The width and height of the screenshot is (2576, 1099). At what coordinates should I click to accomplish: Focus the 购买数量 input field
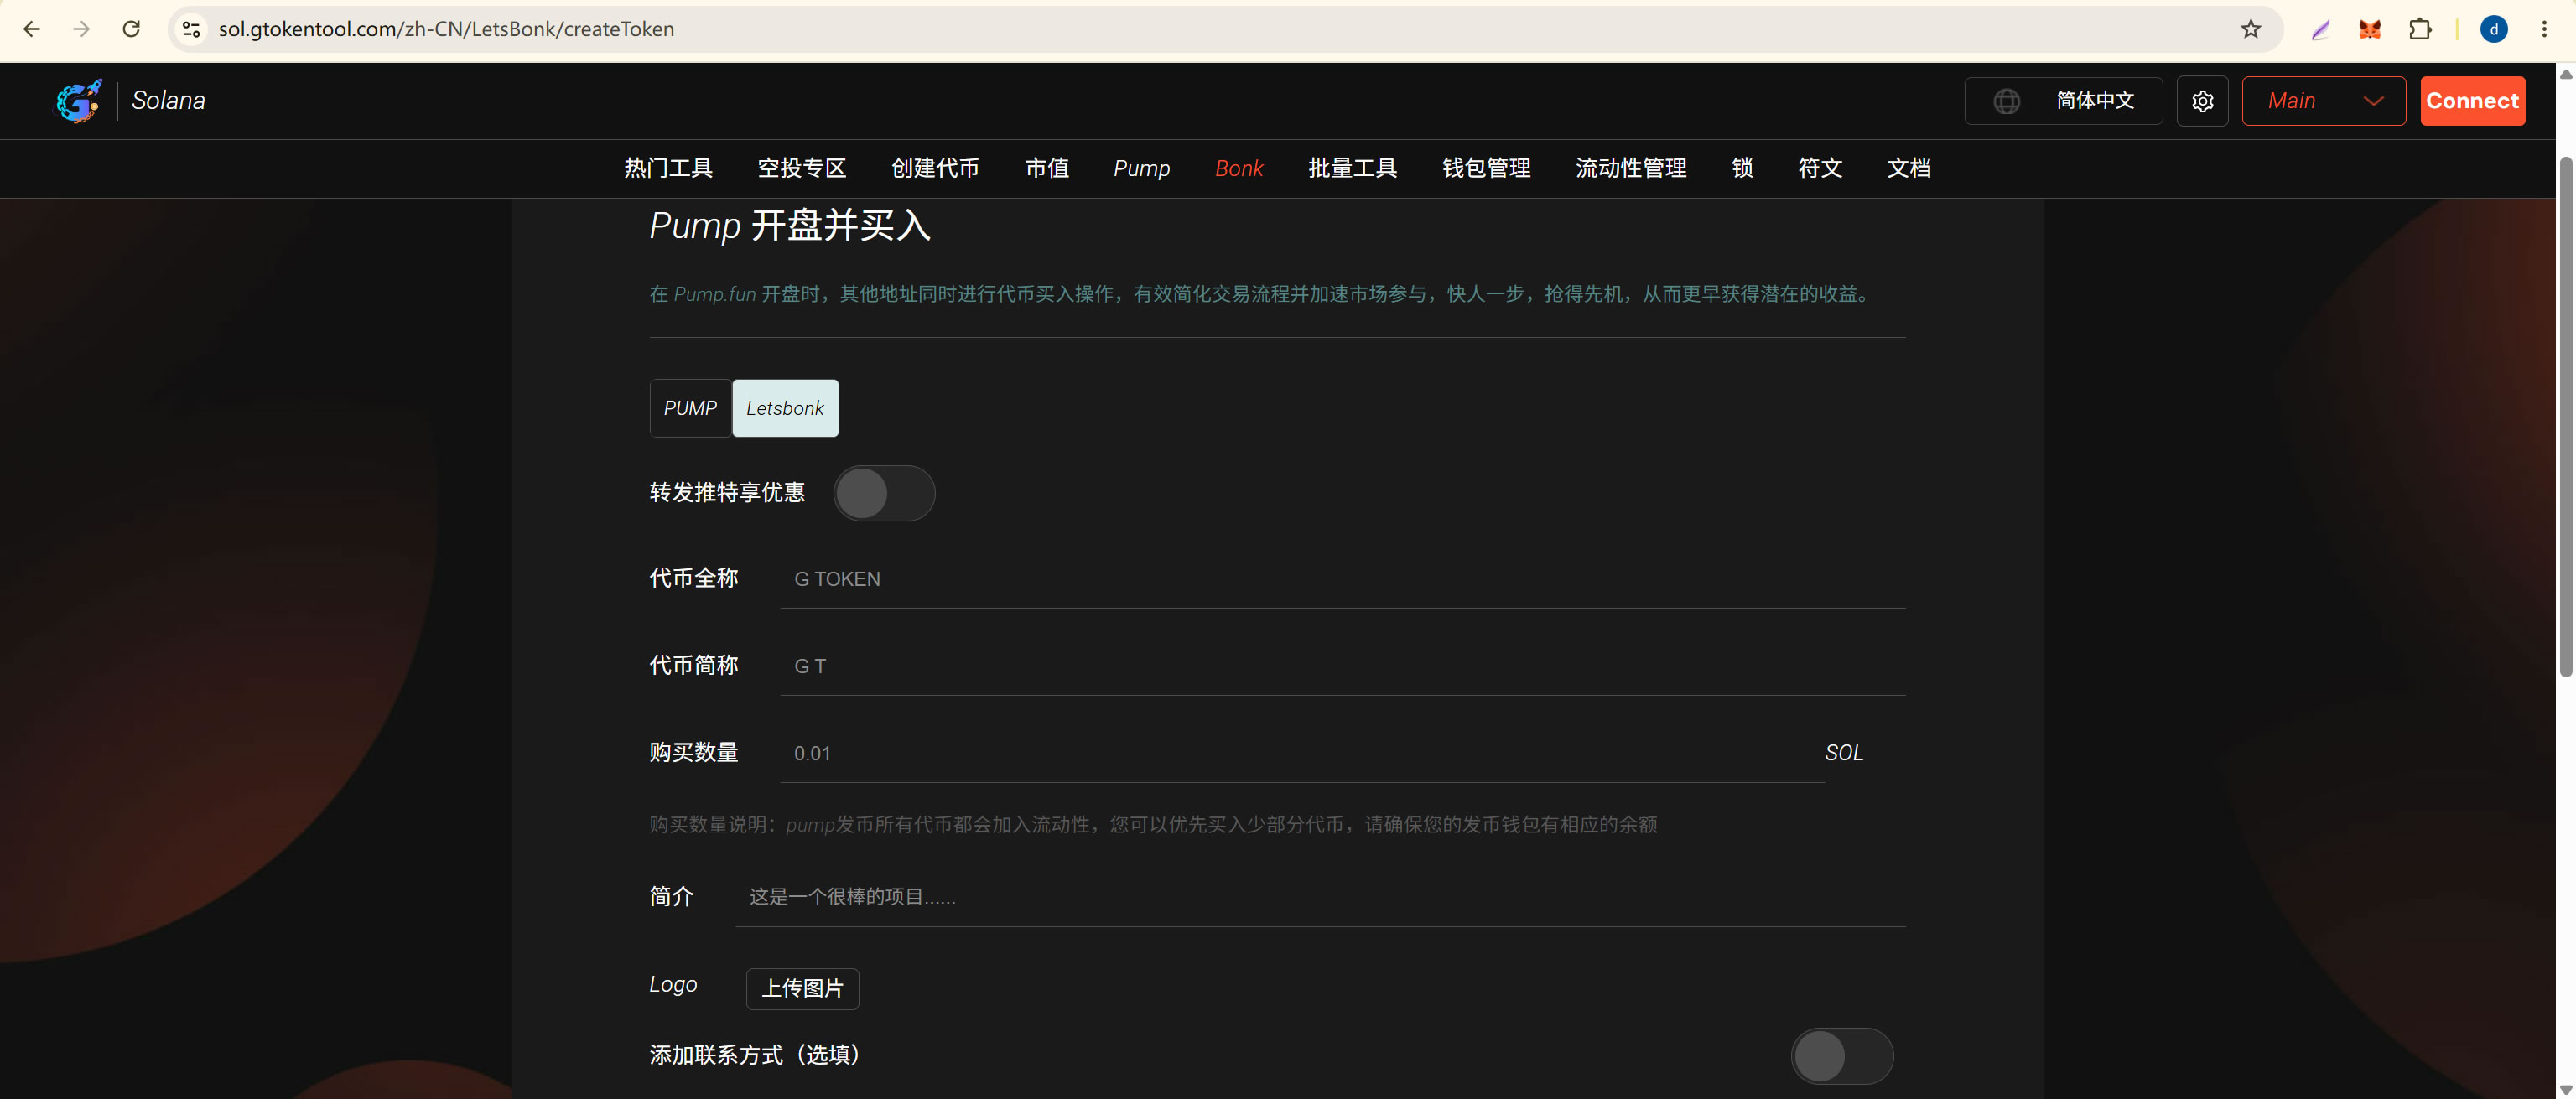(1302, 753)
